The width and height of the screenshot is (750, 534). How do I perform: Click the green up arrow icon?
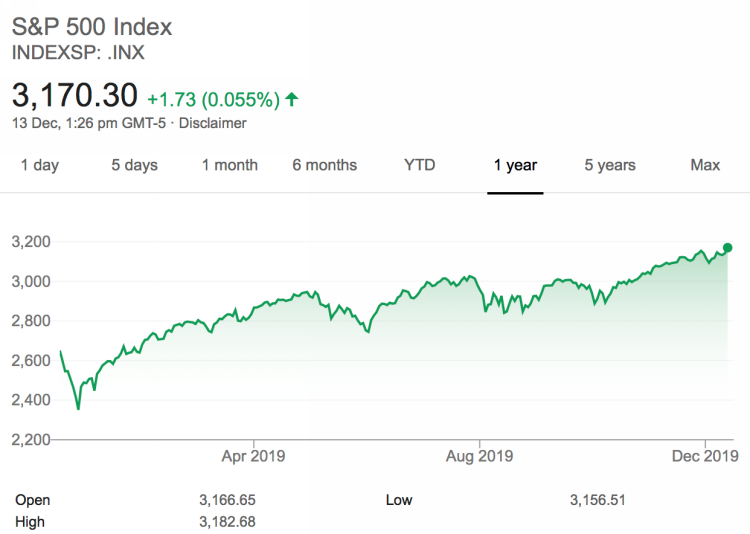(291, 99)
